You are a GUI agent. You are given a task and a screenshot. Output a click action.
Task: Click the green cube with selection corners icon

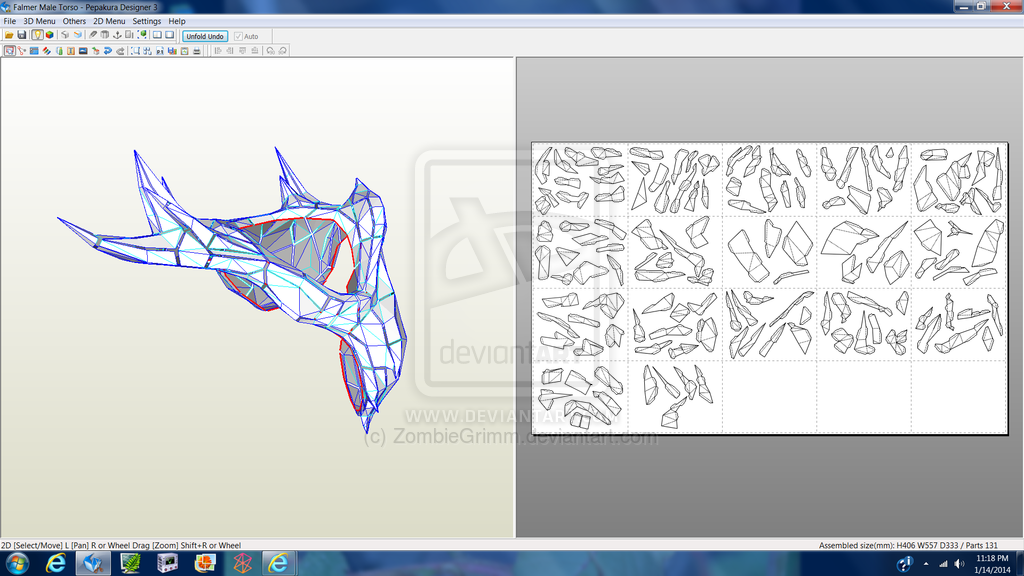pos(142,35)
